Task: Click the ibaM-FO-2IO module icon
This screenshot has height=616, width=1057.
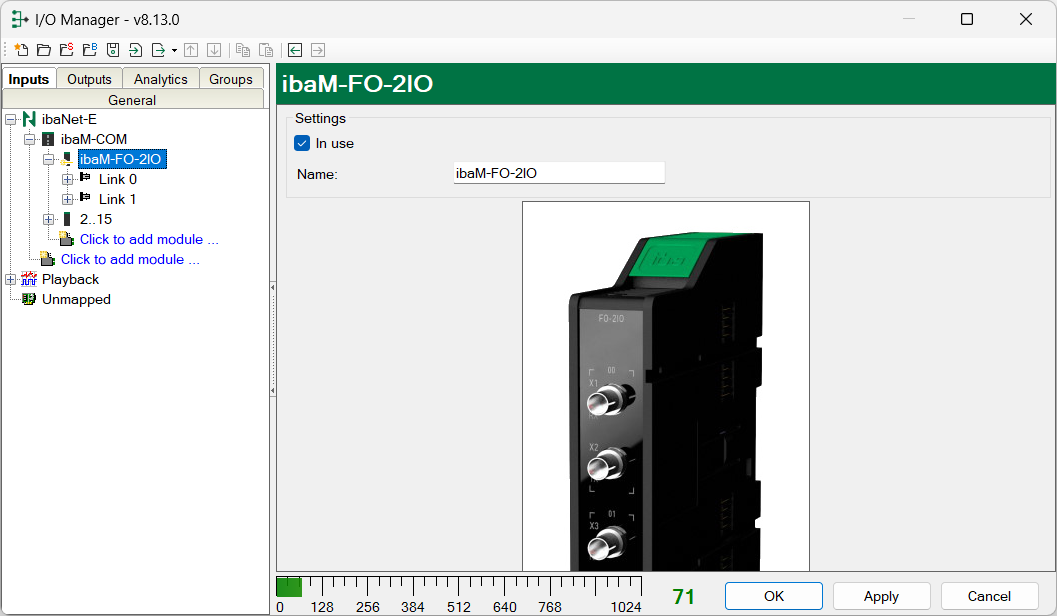Action: pos(67,159)
